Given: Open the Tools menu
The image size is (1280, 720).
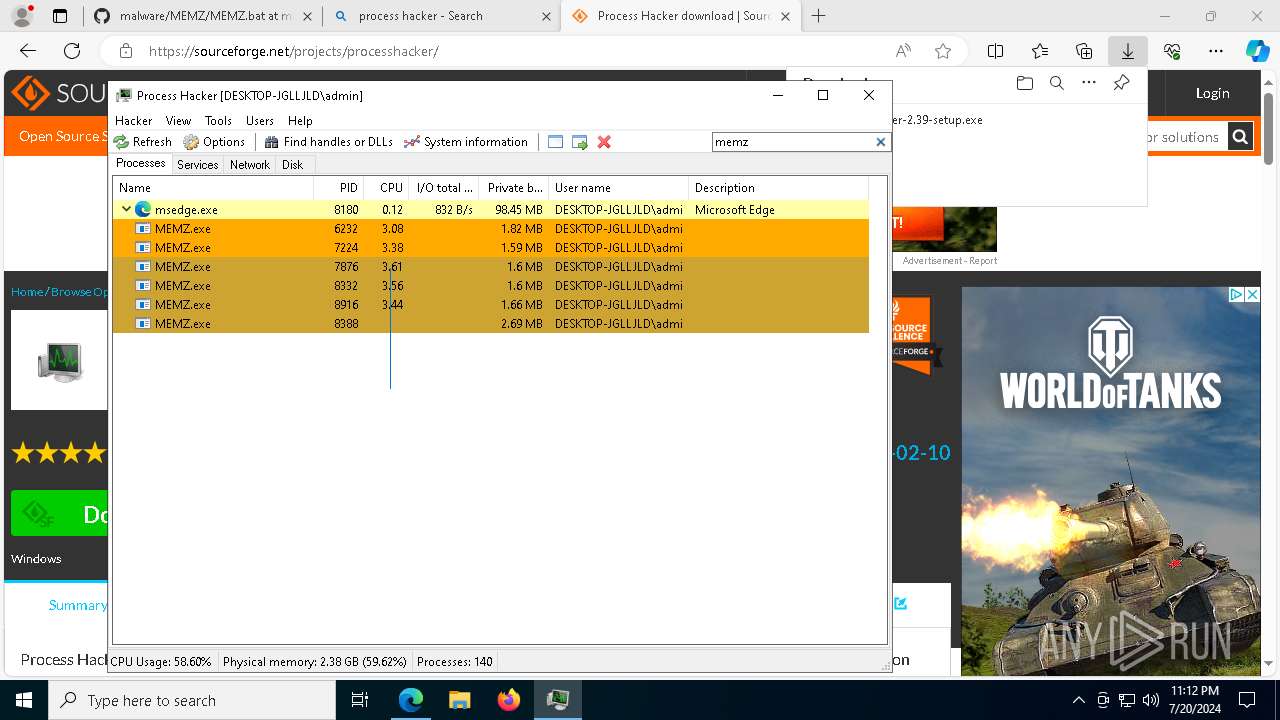Looking at the screenshot, I should point(218,120).
